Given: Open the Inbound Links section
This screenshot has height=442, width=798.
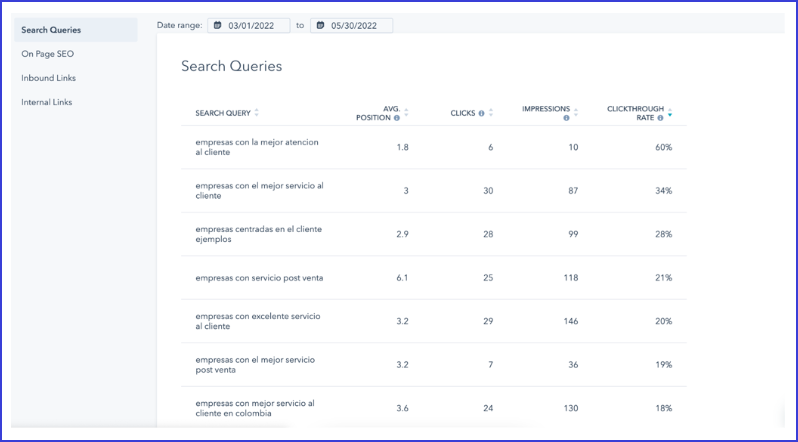Looking at the screenshot, I should 48,78.
